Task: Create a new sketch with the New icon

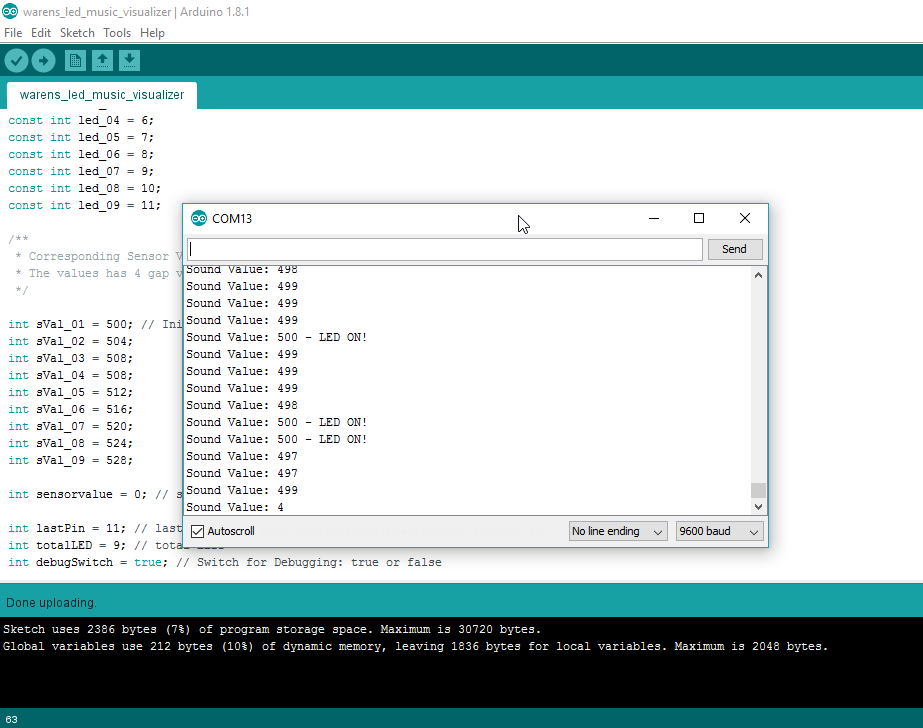Action: coord(75,61)
